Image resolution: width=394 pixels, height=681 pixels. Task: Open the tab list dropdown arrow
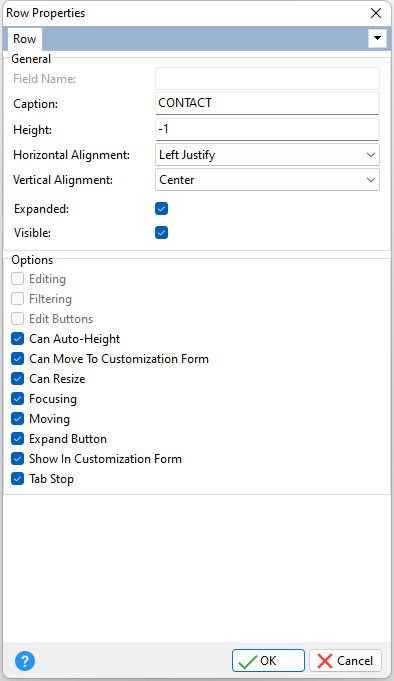point(377,38)
